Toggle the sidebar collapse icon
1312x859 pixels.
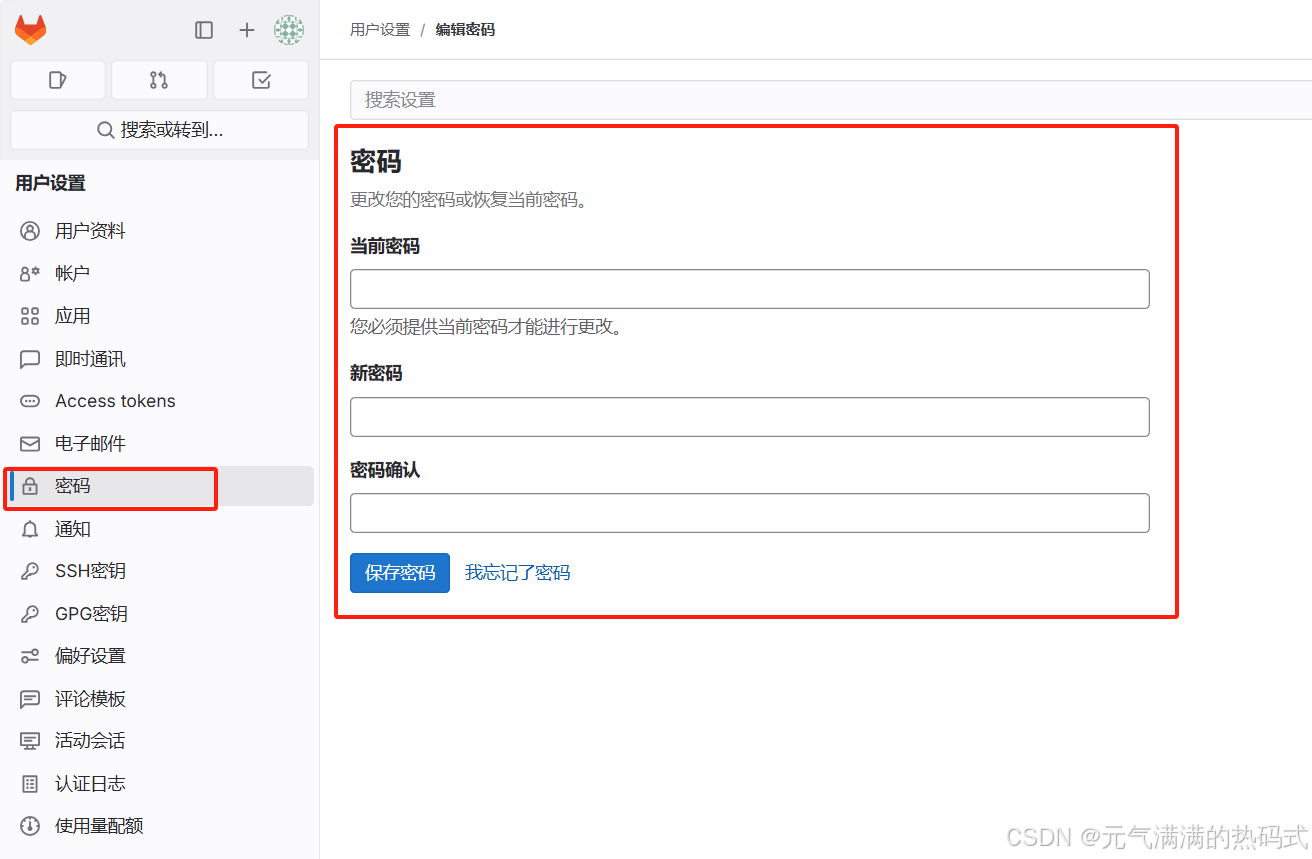tap(204, 30)
